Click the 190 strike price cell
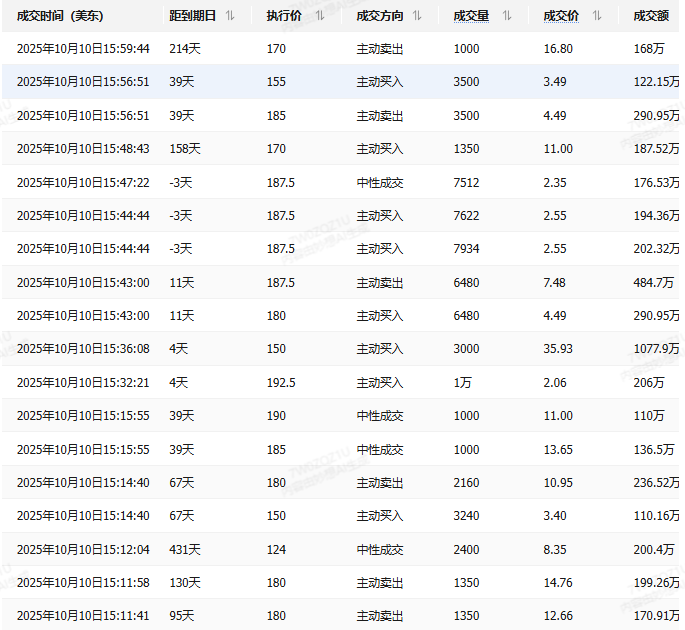Viewport: 685px width, 630px height. click(x=276, y=415)
